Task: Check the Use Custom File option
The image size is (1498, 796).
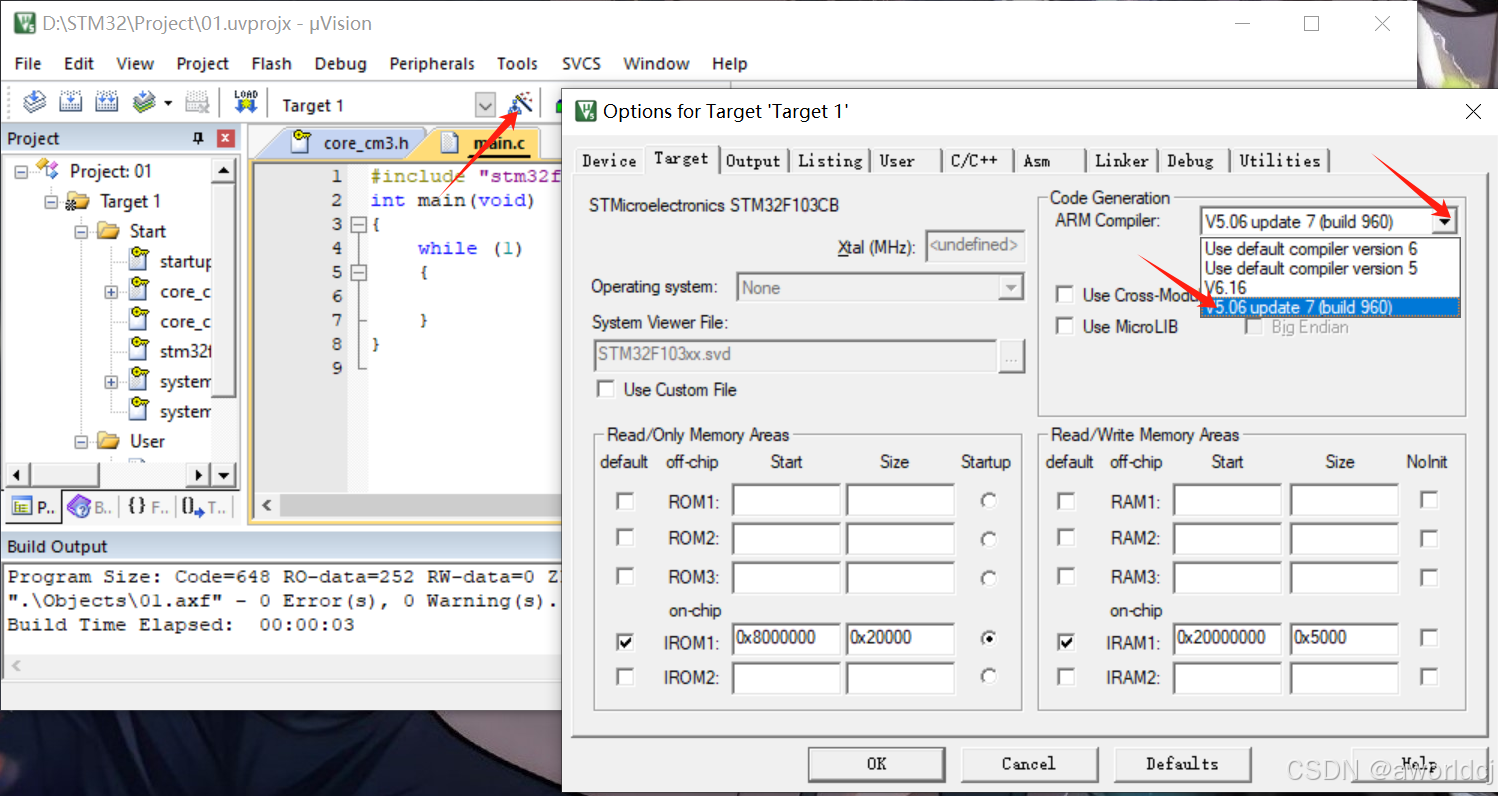Action: [x=605, y=389]
